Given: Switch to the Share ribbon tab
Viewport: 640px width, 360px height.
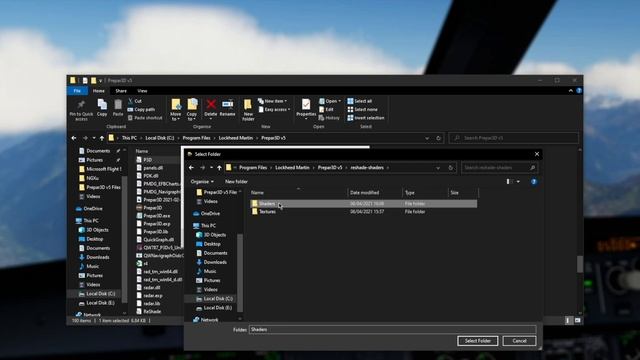Looking at the screenshot, I should (121, 91).
